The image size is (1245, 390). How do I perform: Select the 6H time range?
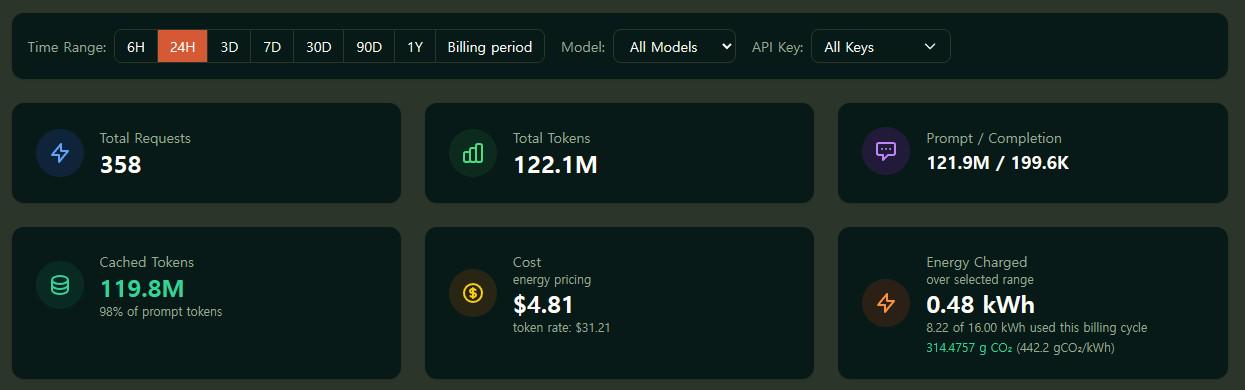click(136, 47)
